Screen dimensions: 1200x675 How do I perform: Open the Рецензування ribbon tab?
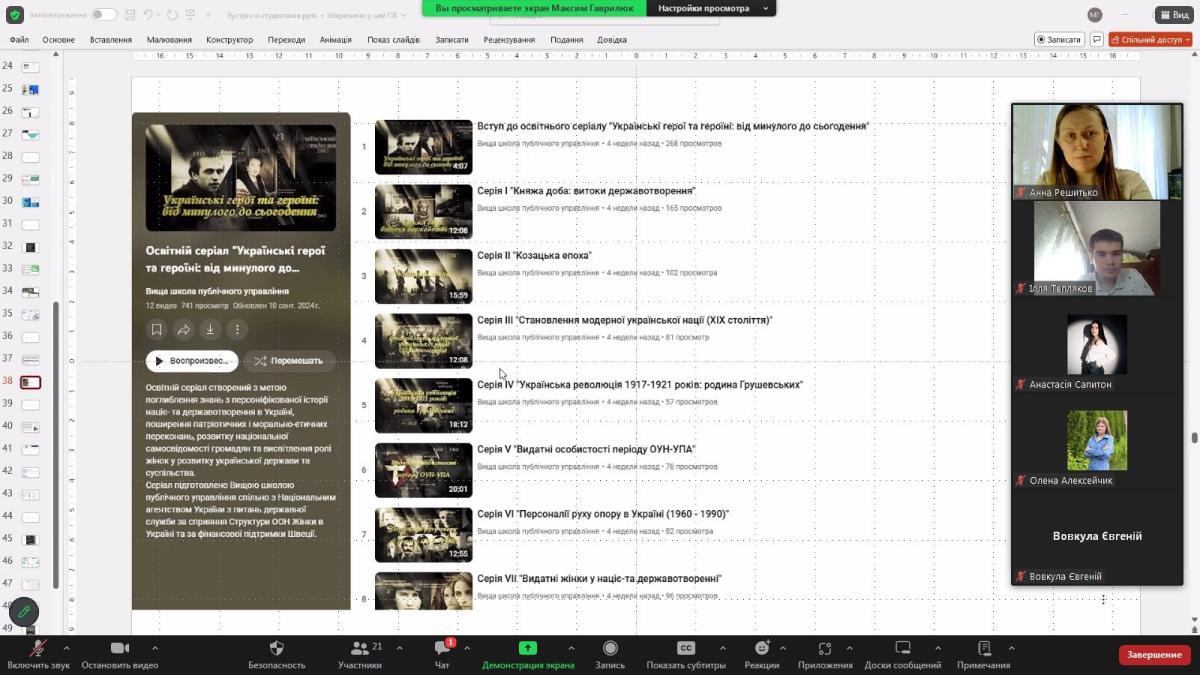pos(509,40)
